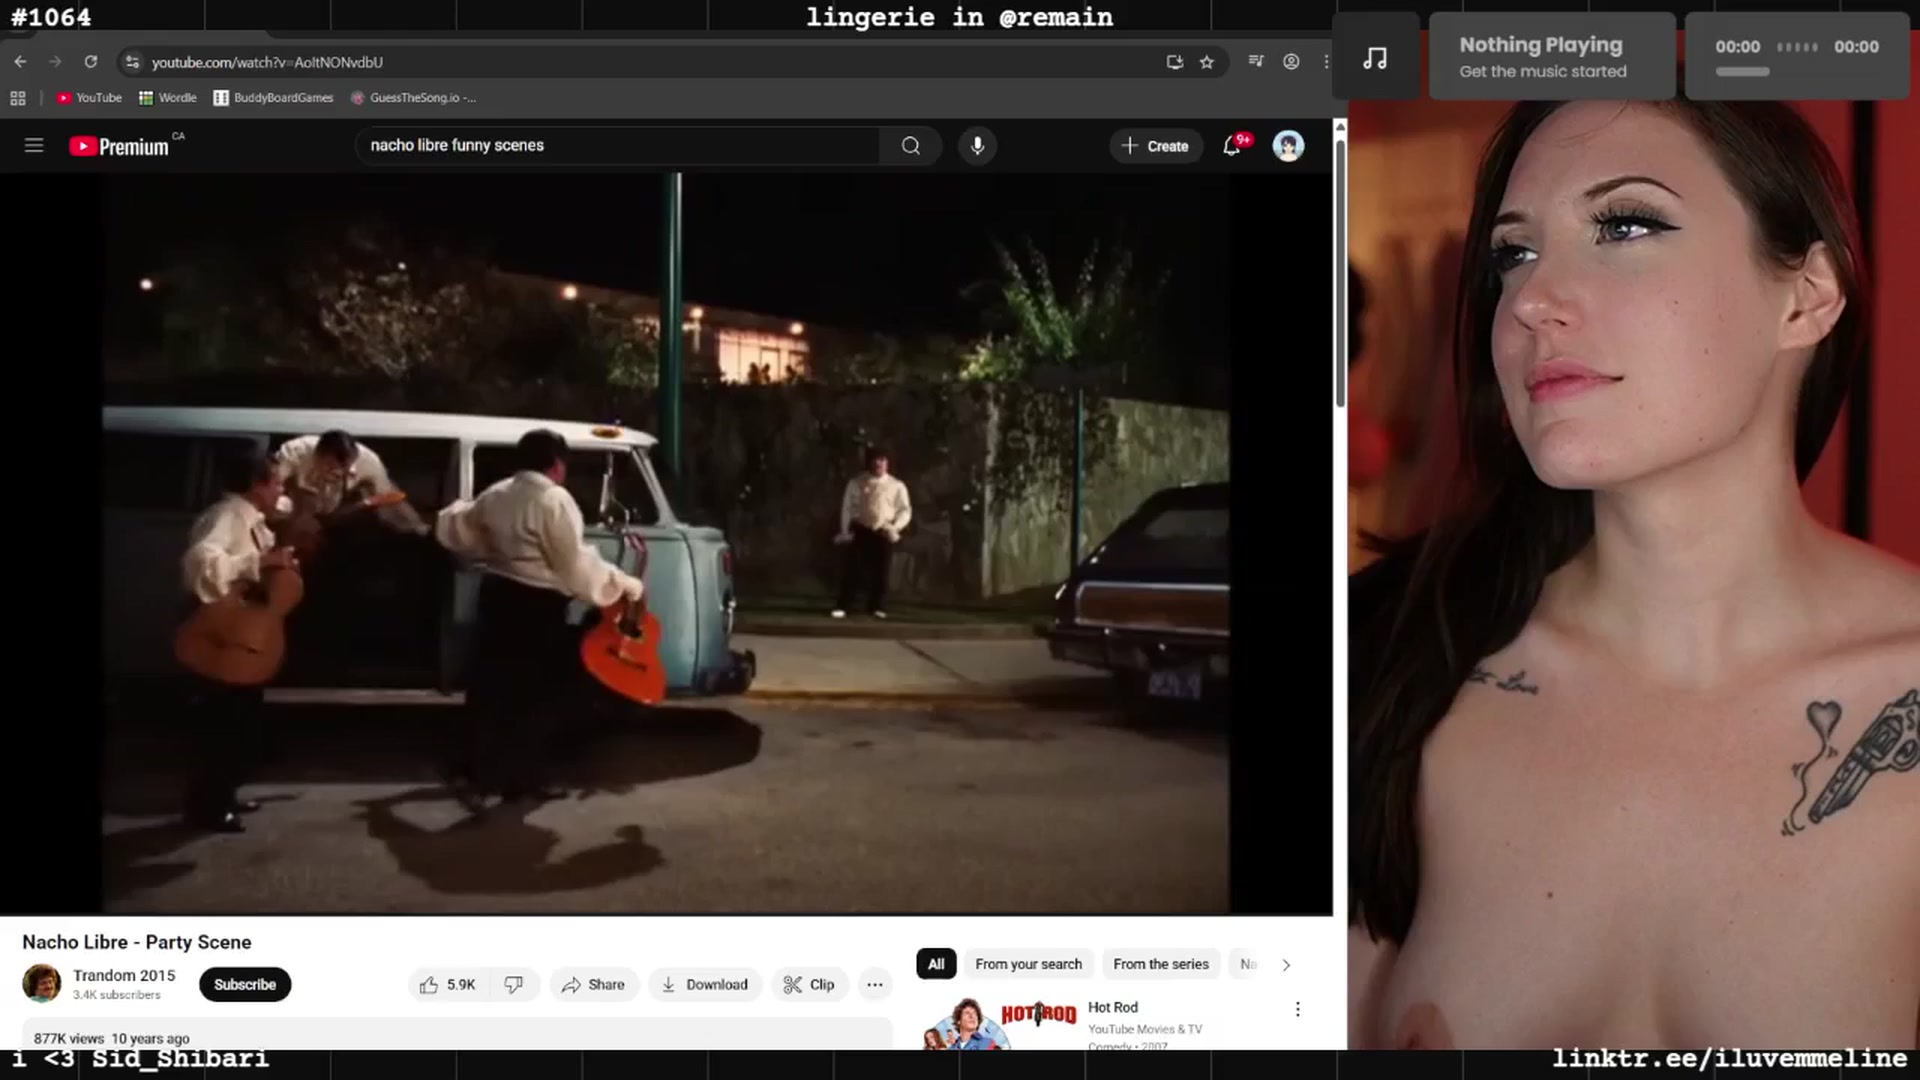
Task: Open the BuddyBoardGames bookmark
Action: click(x=273, y=98)
